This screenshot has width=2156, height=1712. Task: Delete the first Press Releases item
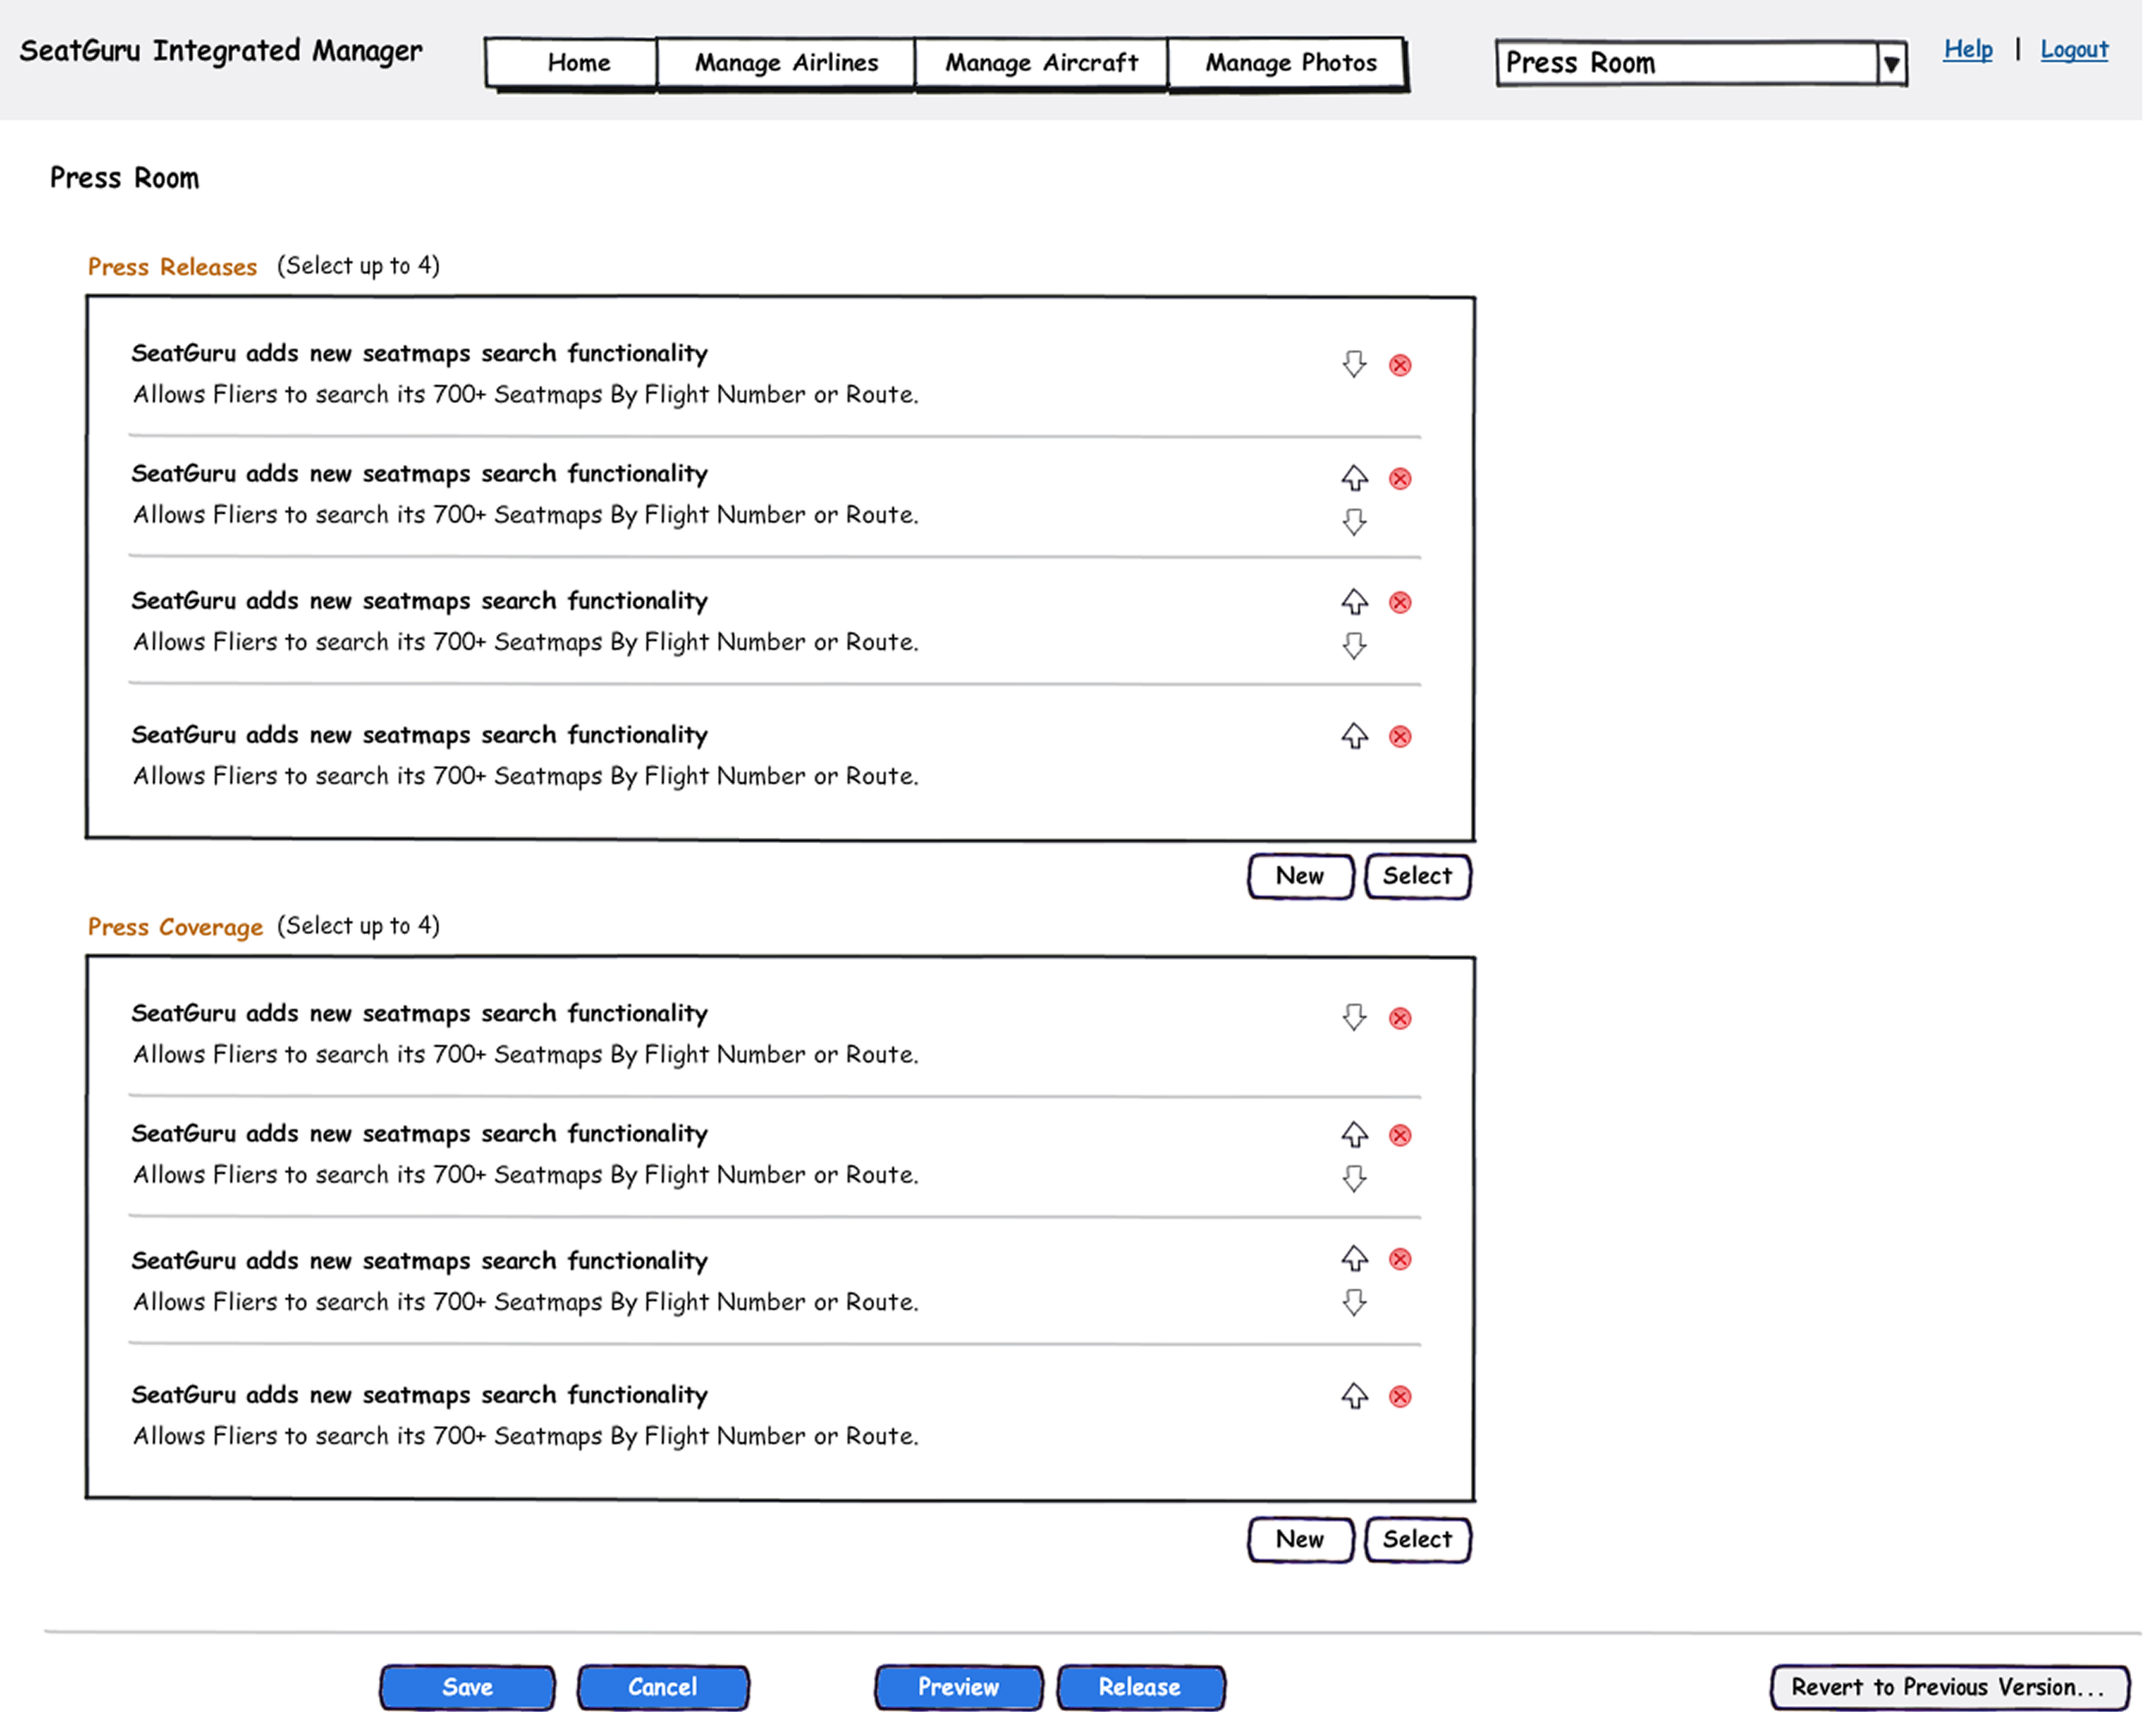pyautogui.click(x=1400, y=365)
